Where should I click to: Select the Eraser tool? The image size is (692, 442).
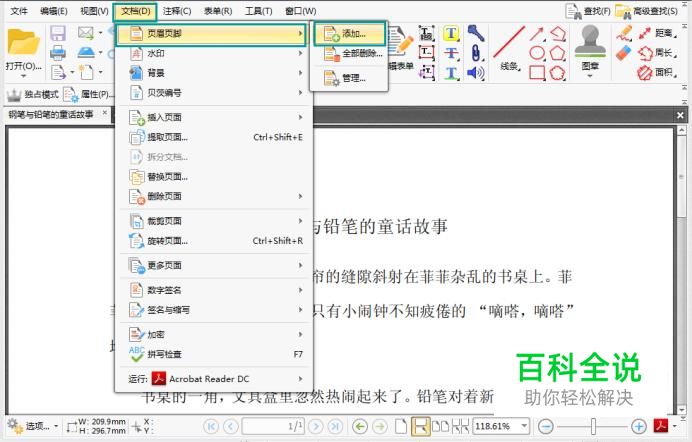pyautogui.click(x=624, y=53)
